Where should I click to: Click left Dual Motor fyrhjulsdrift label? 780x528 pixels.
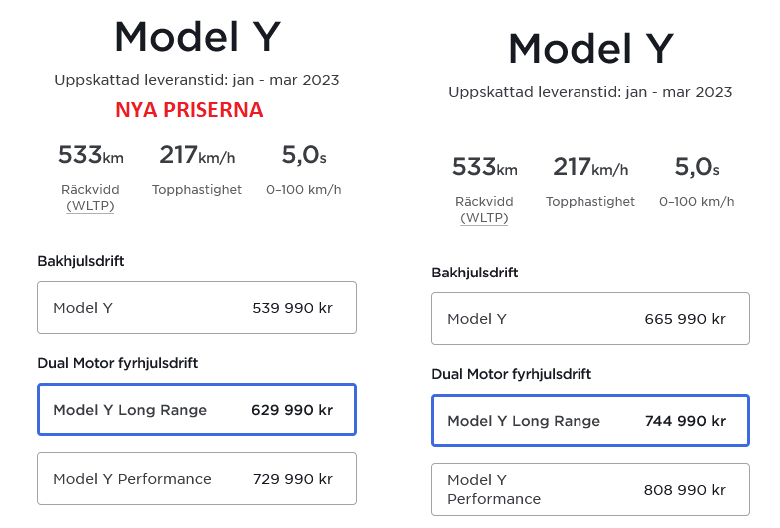pyautogui.click(x=117, y=363)
